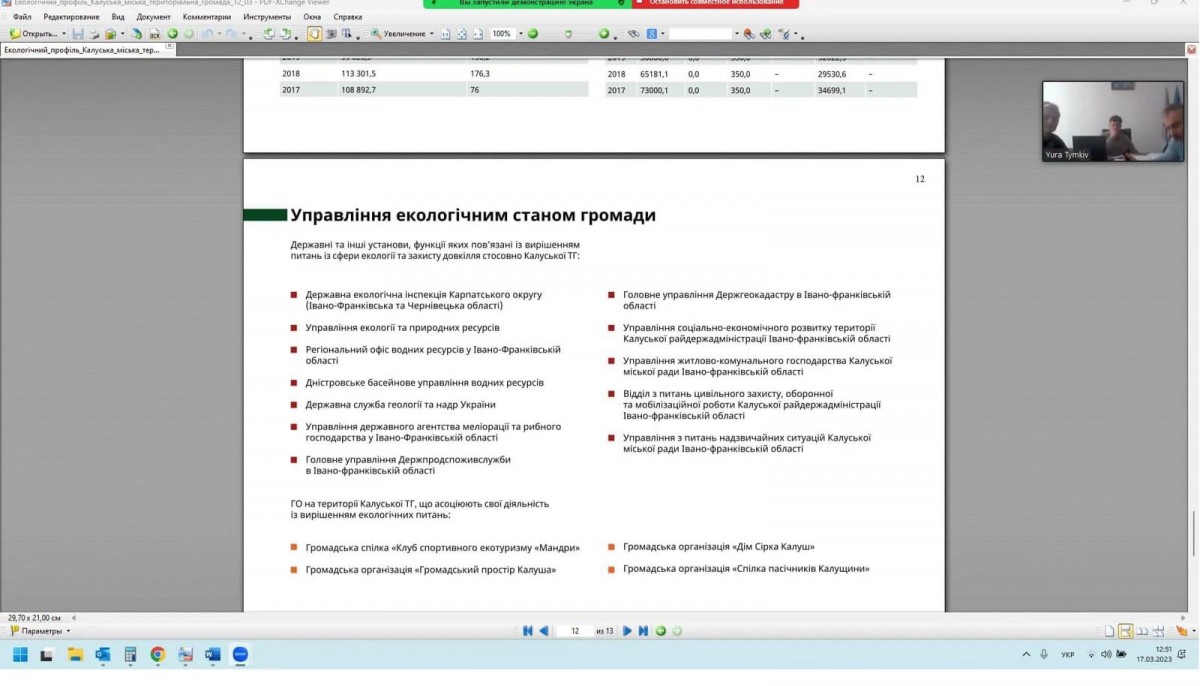Screen dimensions: 1200x686
Task: Open the Инструменты menu
Action: 267,17
